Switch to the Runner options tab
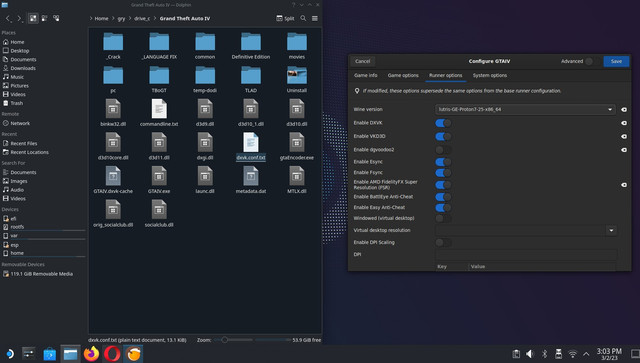640x363 pixels. coord(445,76)
